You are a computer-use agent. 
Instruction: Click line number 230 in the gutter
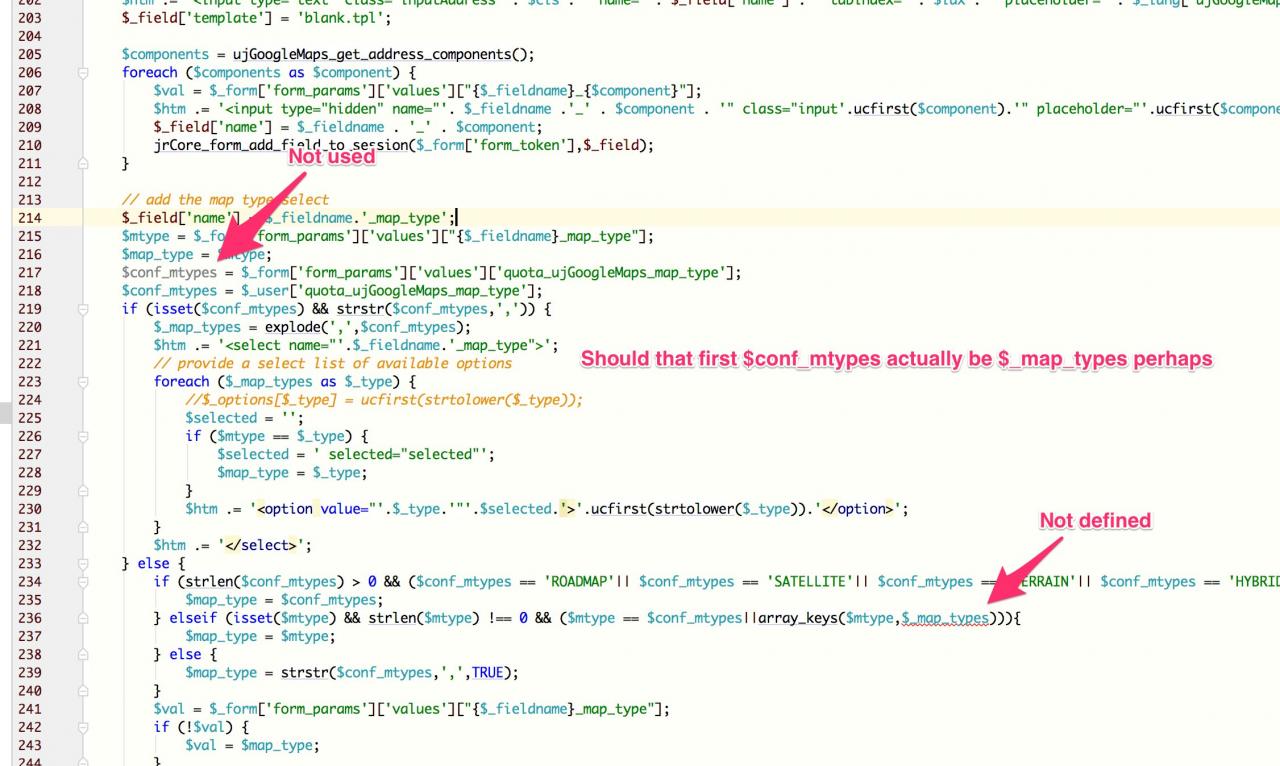[29, 509]
